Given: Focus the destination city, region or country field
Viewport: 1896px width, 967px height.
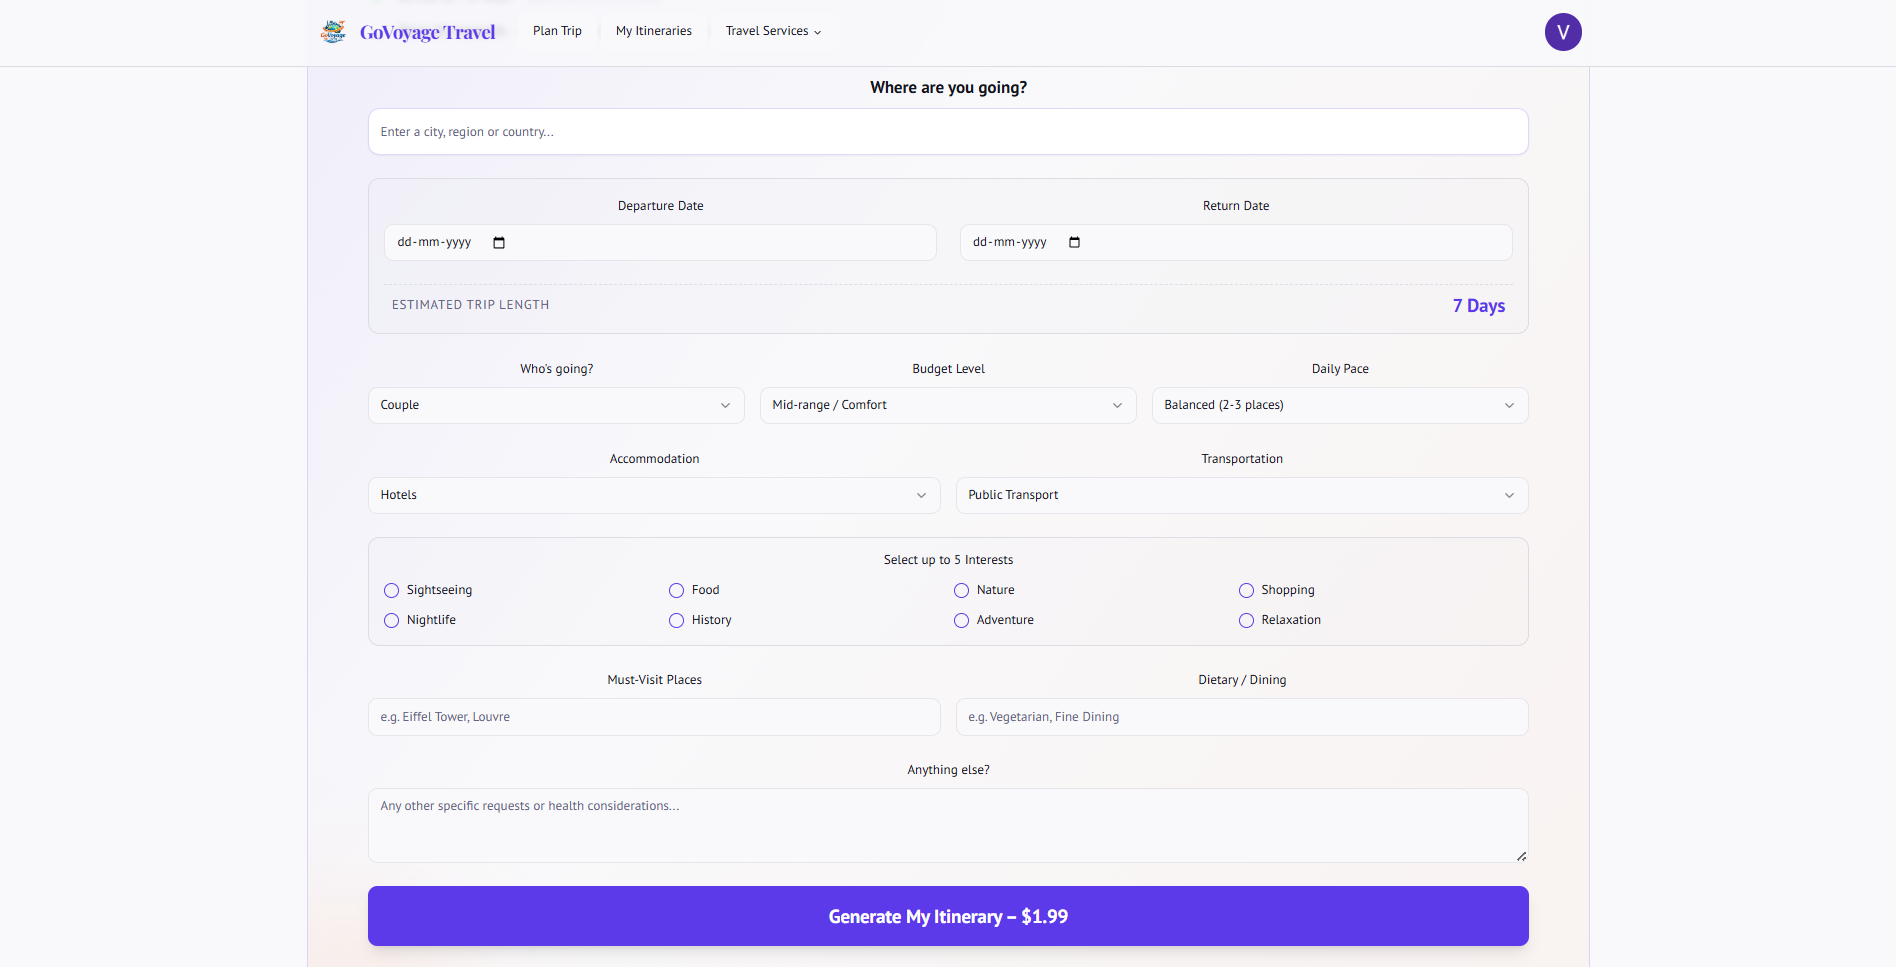Looking at the screenshot, I should [x=948, y=132].
